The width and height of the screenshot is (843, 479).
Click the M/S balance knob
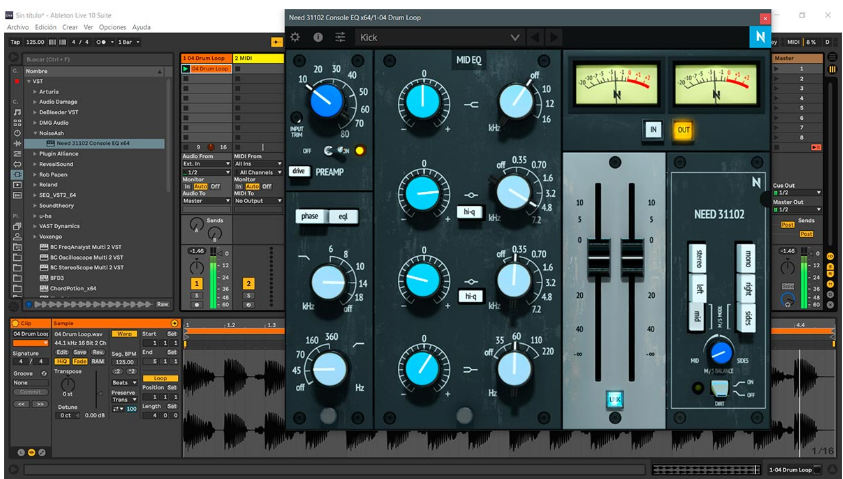[x=720, y=353]
